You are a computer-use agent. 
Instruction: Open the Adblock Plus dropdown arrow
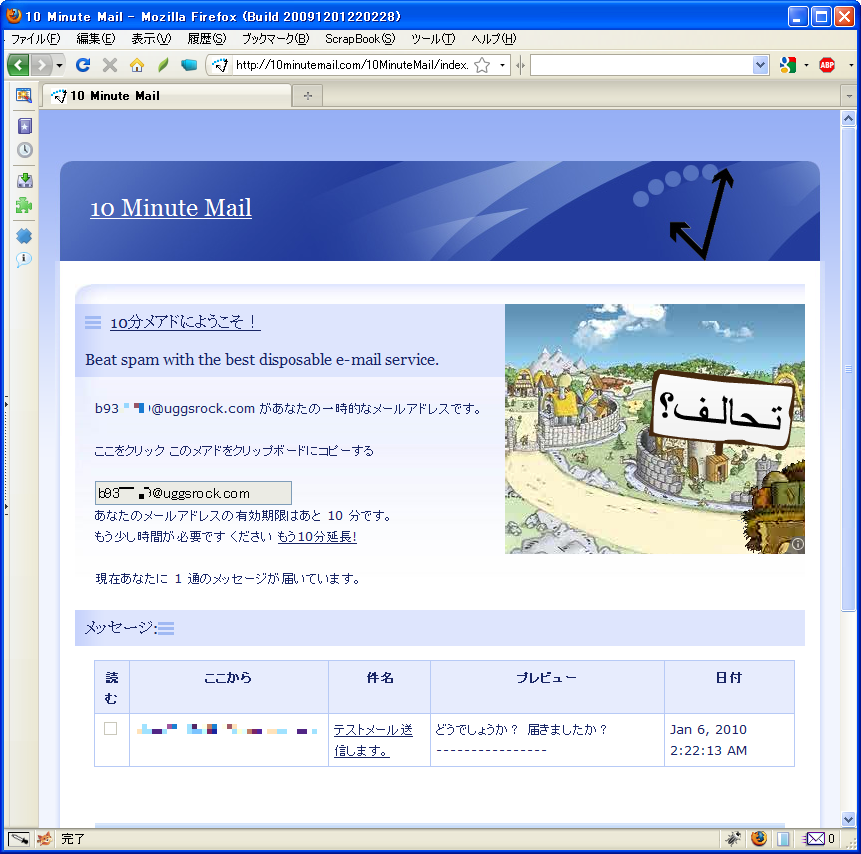851,65
